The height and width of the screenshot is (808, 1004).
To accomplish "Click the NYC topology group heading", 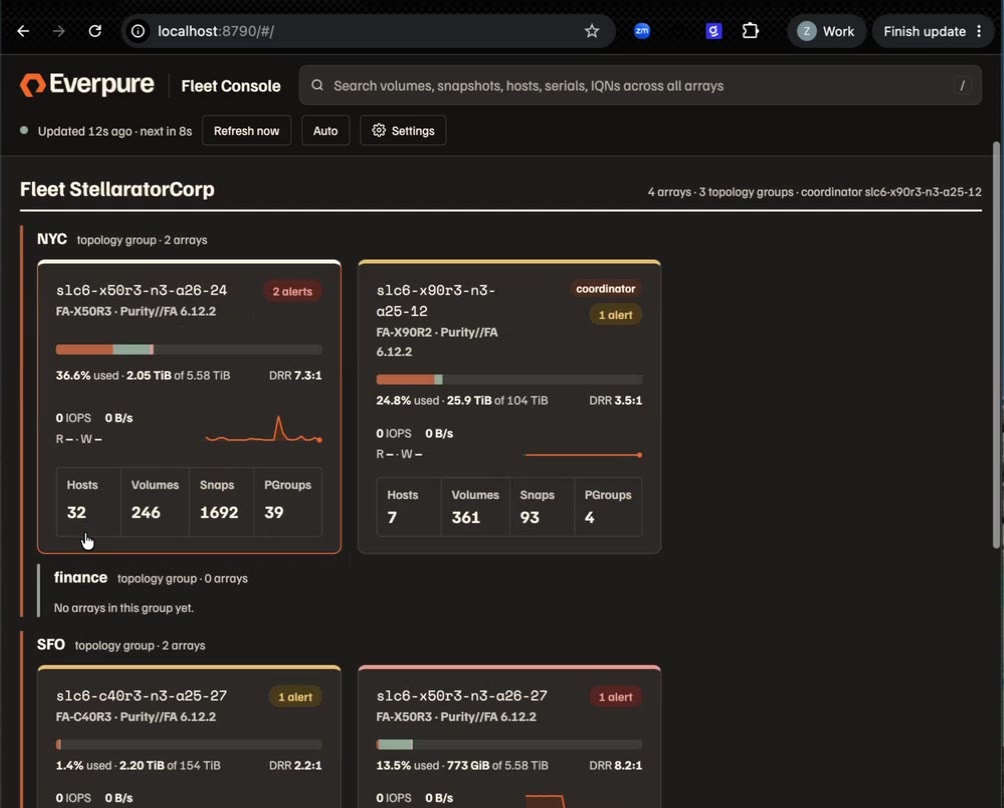I will tap(52, 239).
